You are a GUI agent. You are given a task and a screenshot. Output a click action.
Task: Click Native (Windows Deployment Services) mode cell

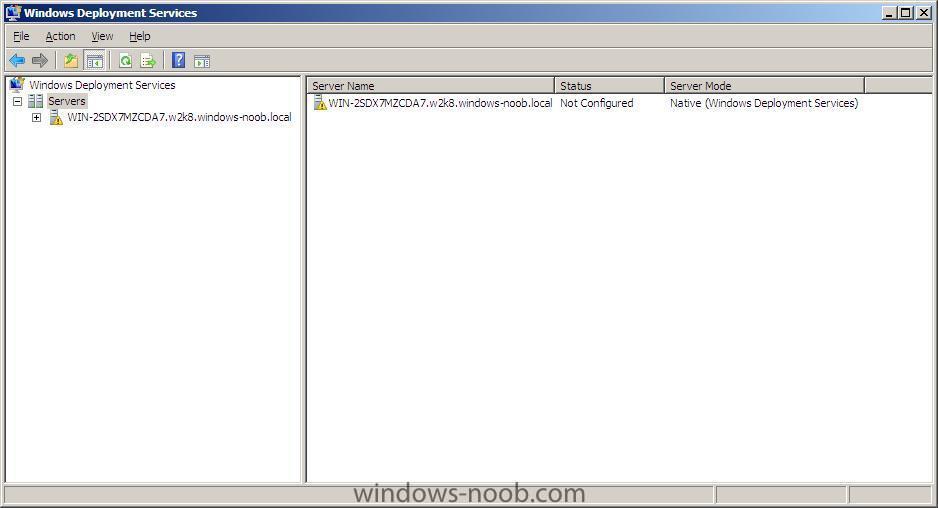click(x=764, y=103)
